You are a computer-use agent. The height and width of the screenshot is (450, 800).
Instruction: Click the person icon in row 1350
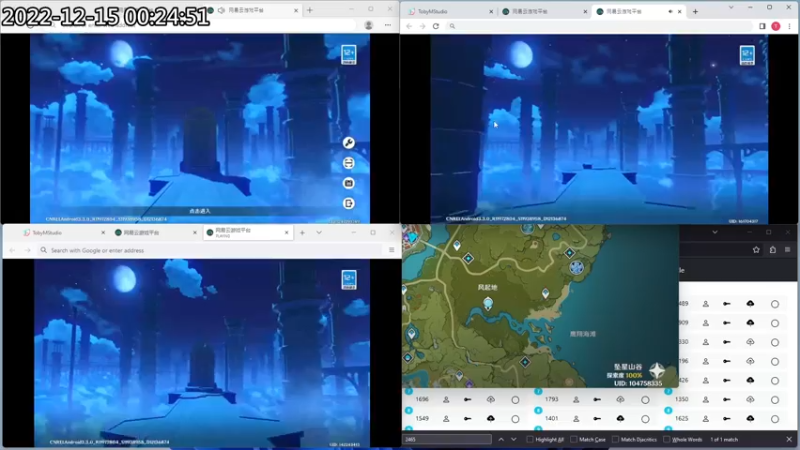pos(706,399)
